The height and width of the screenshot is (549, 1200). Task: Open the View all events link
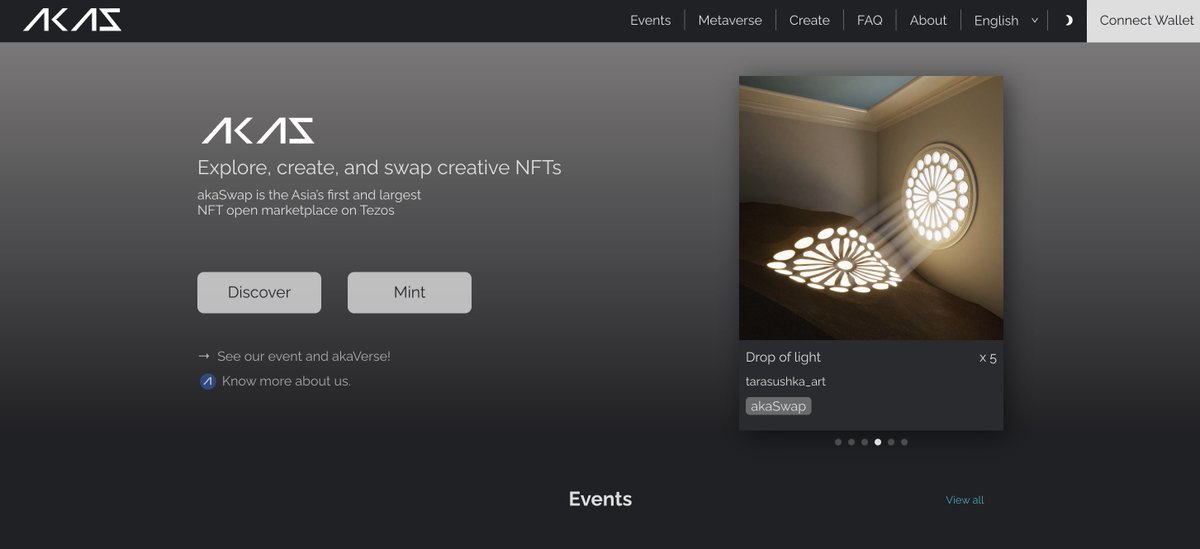pos(965,500)
